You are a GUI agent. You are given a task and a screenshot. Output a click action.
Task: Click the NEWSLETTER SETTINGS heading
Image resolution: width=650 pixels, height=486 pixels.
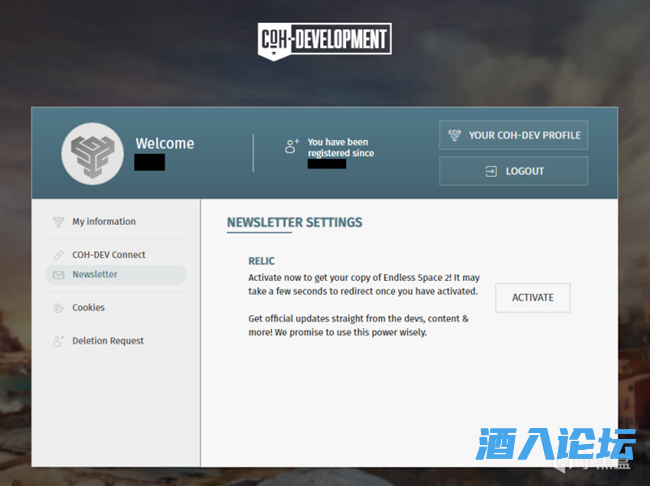294,222
